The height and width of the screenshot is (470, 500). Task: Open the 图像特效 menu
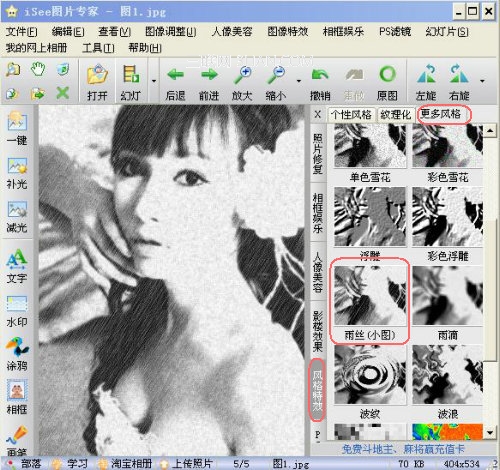[x=287, y=32]
